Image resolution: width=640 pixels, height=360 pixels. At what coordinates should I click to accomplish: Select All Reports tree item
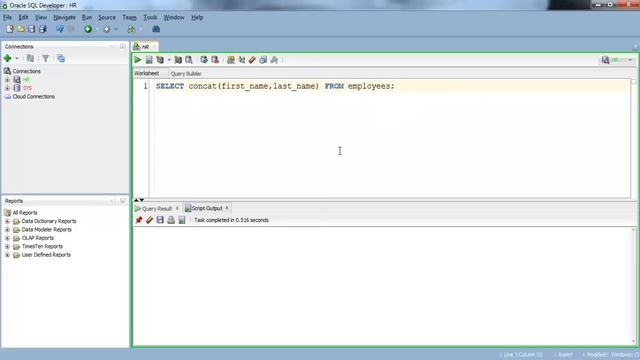tap(25, 213)
